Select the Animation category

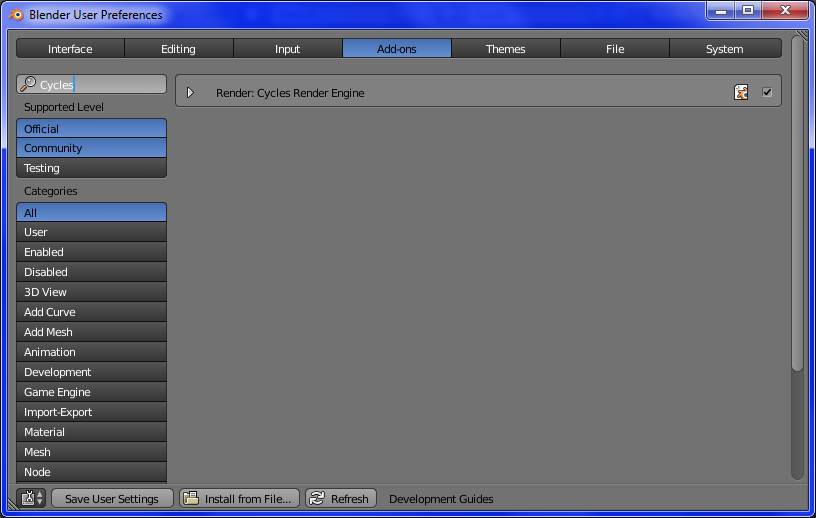coord(92,352)
